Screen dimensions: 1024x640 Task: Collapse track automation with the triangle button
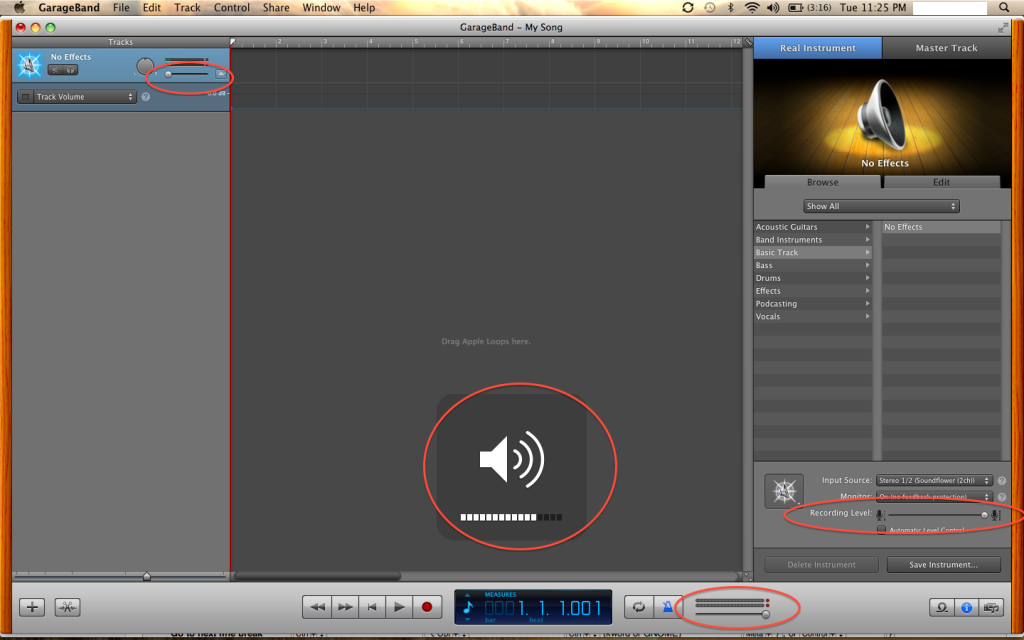[221, 74]
